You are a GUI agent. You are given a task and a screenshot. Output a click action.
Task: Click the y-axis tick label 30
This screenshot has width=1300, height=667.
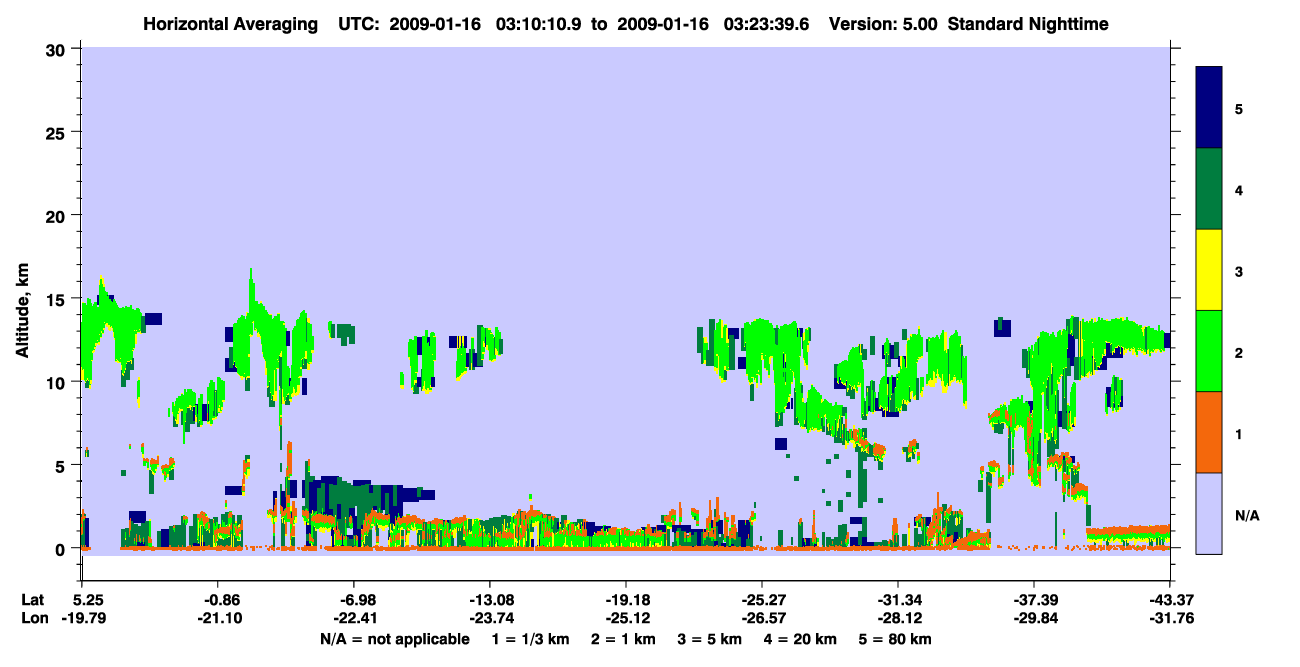click(x=56, y=49)
